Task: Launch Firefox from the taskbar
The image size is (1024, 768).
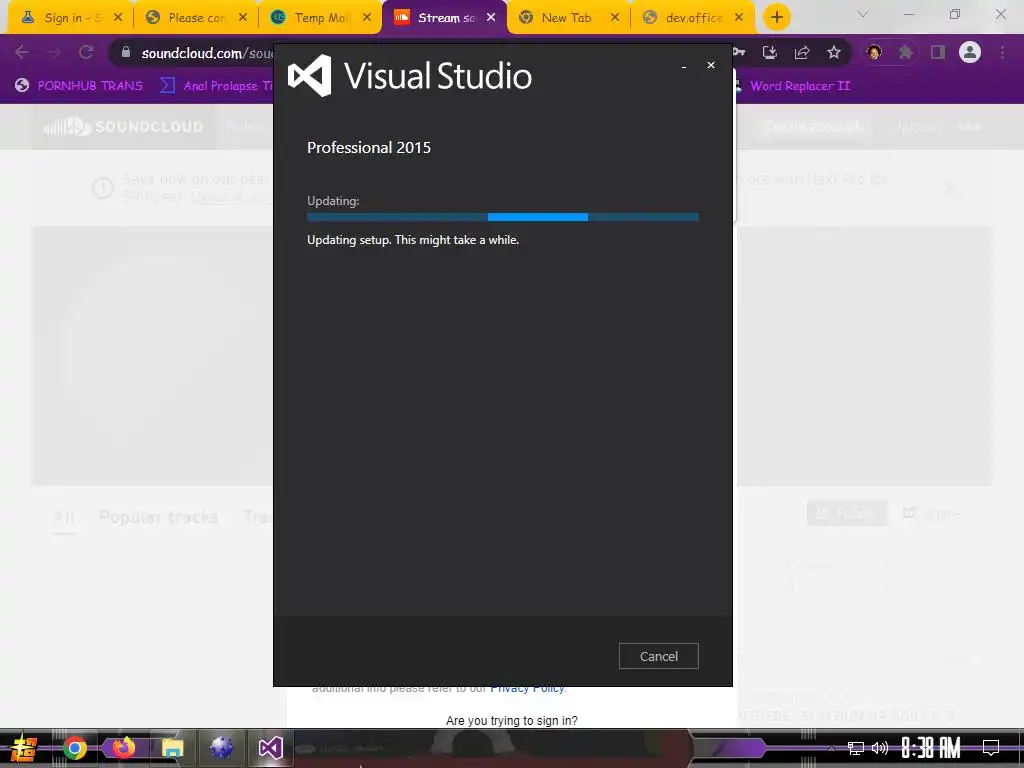Action: coord(123,748)
